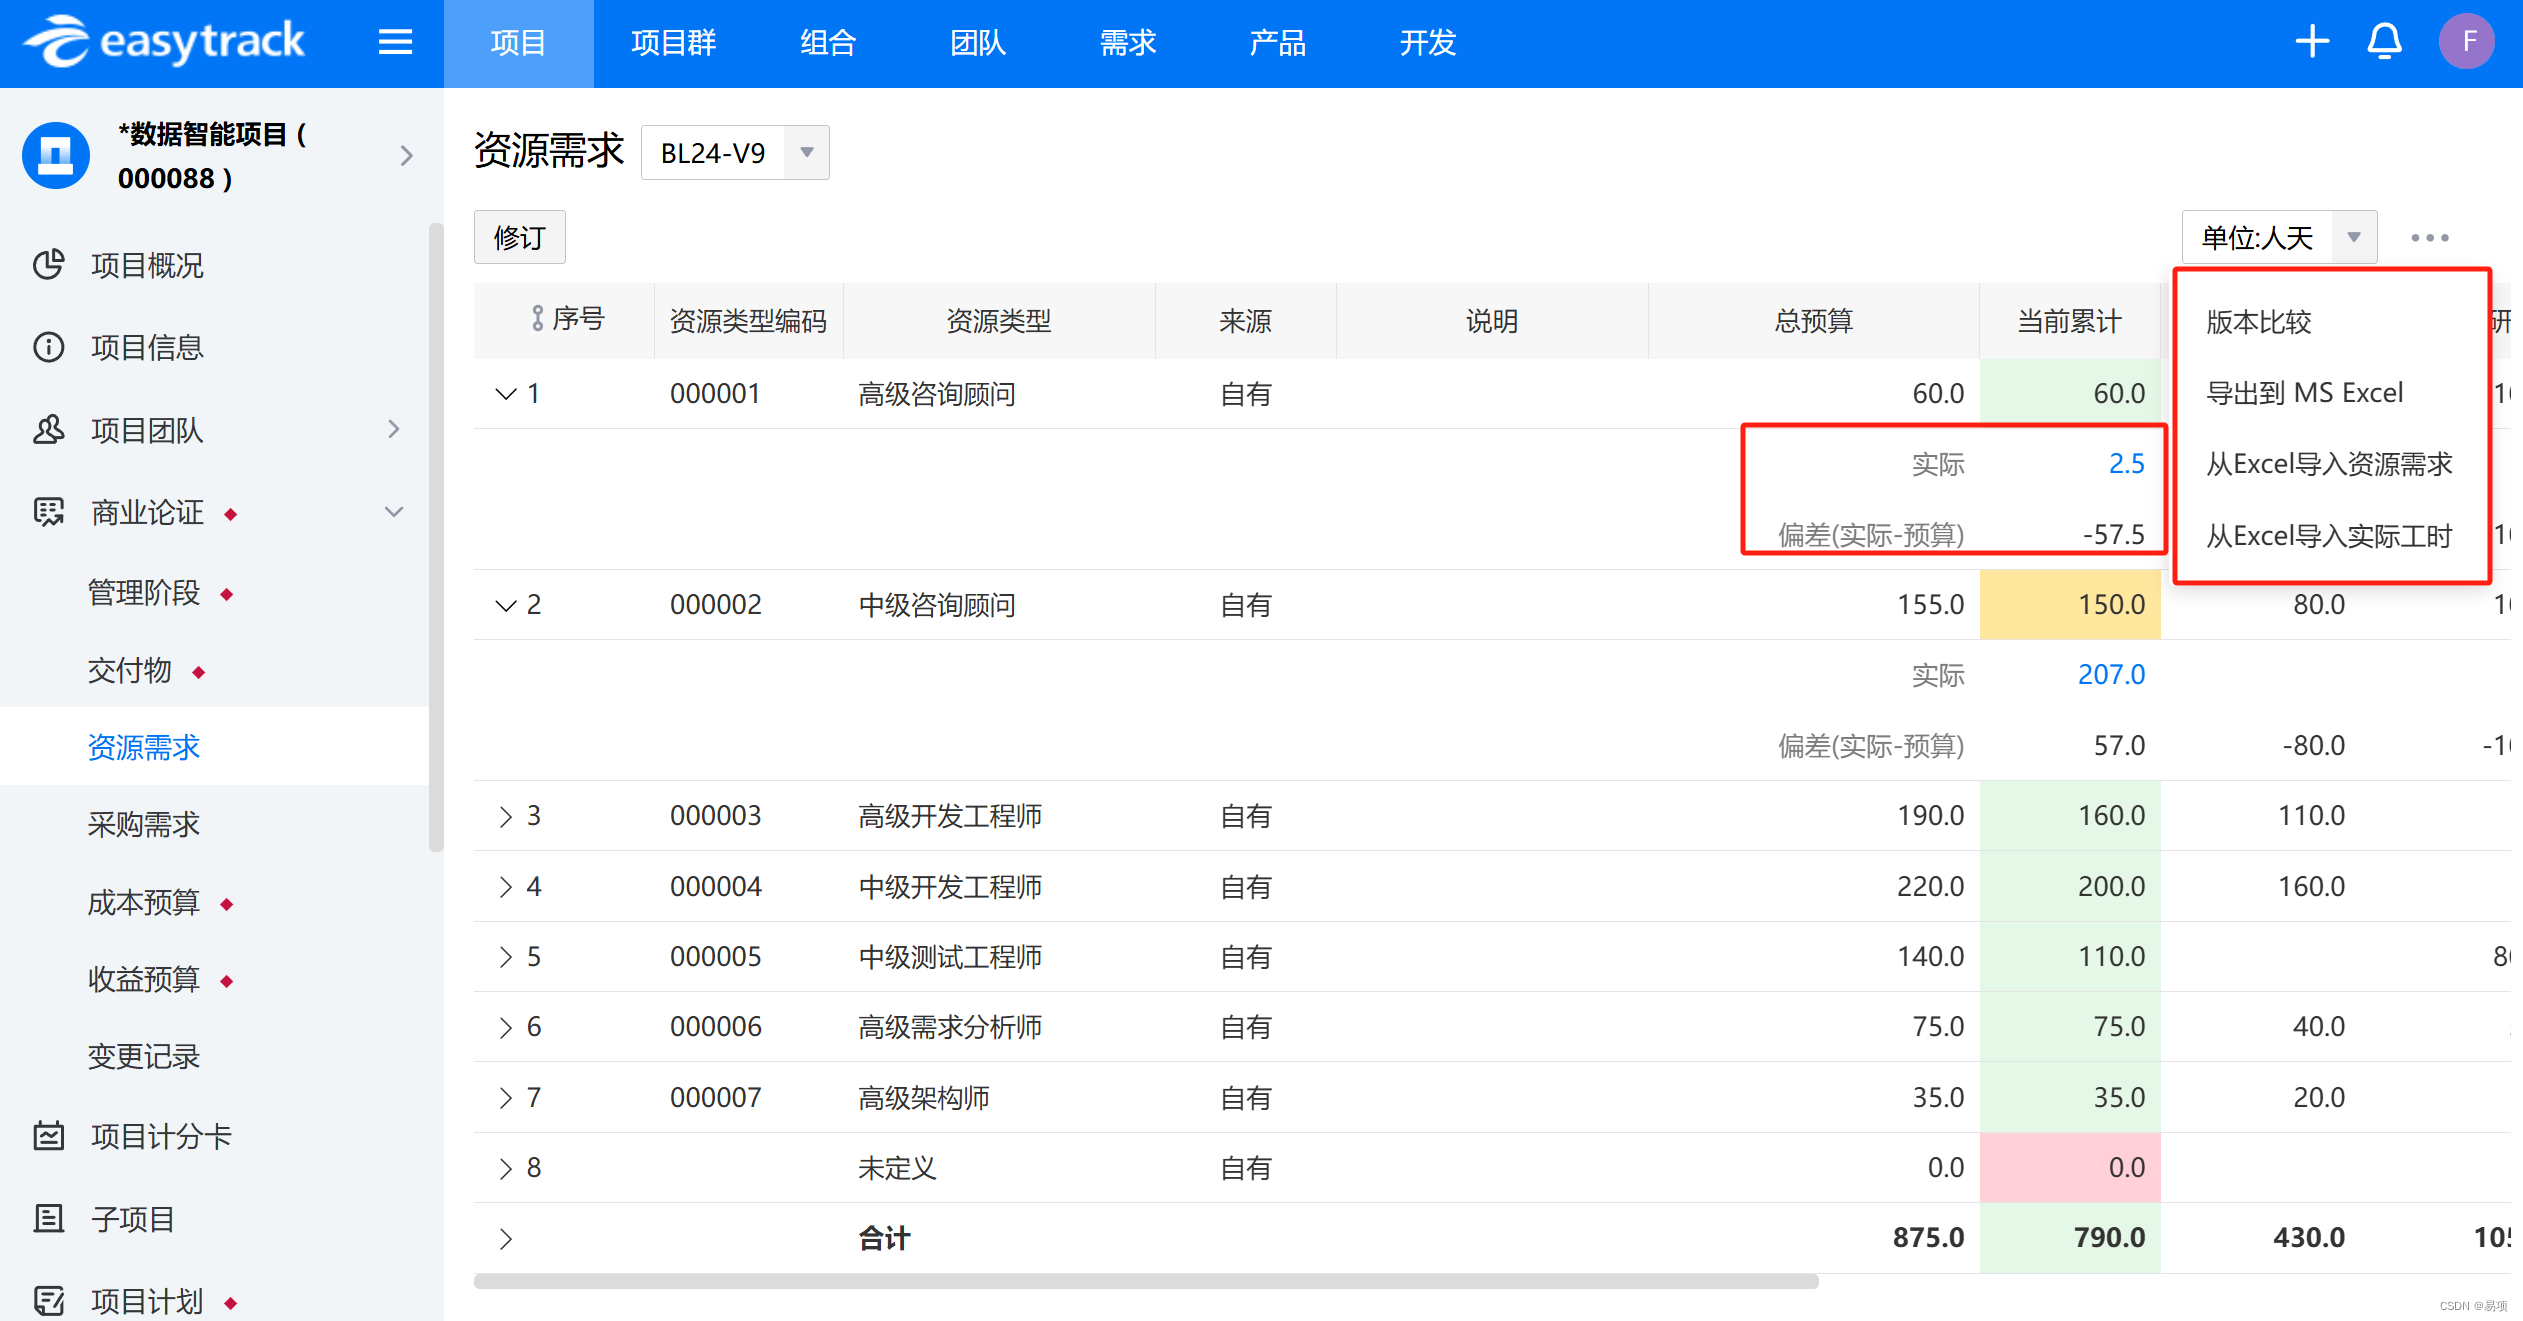Viewport: 2523px width, 1321px height.
Task: Open 管理阶段 in the sidebar
Action: pos(144,593)
